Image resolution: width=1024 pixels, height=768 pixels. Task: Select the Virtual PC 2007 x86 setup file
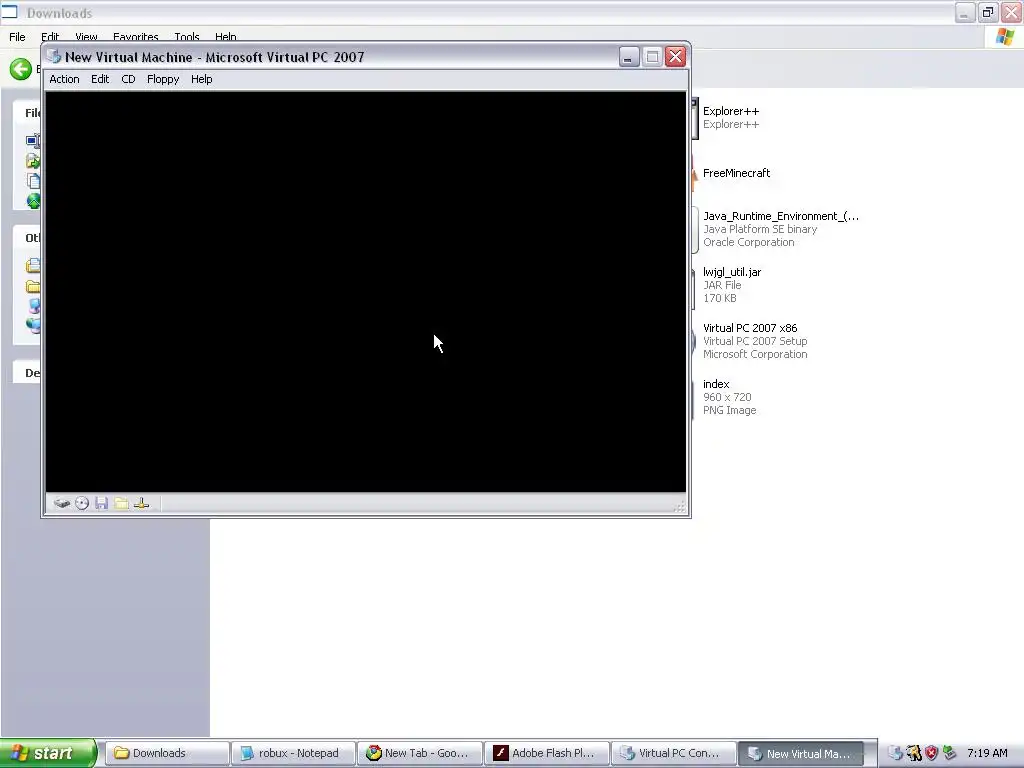pyautogui.click(x=755, y=341)
